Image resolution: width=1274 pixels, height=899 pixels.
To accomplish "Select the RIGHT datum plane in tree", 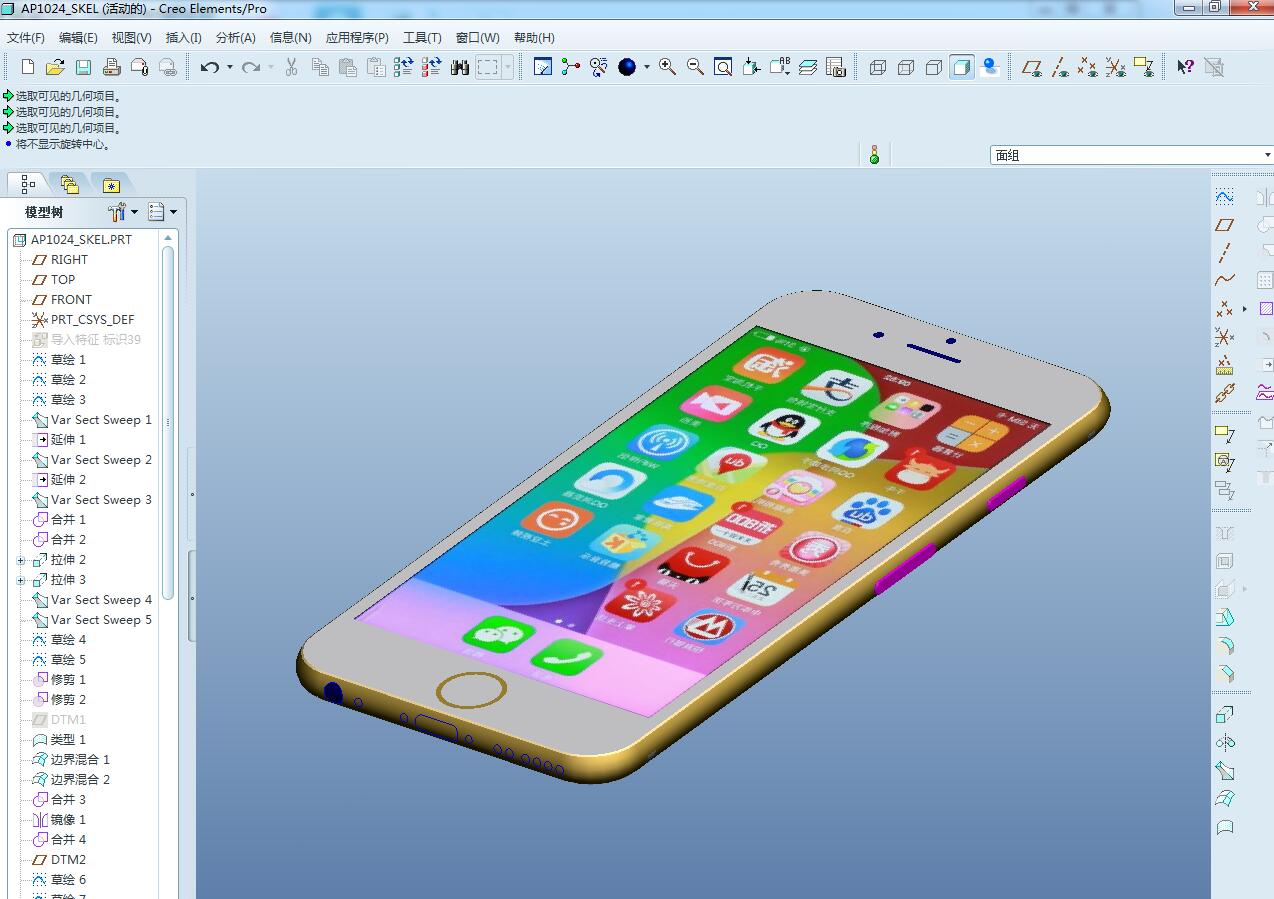I will (69, 260).
